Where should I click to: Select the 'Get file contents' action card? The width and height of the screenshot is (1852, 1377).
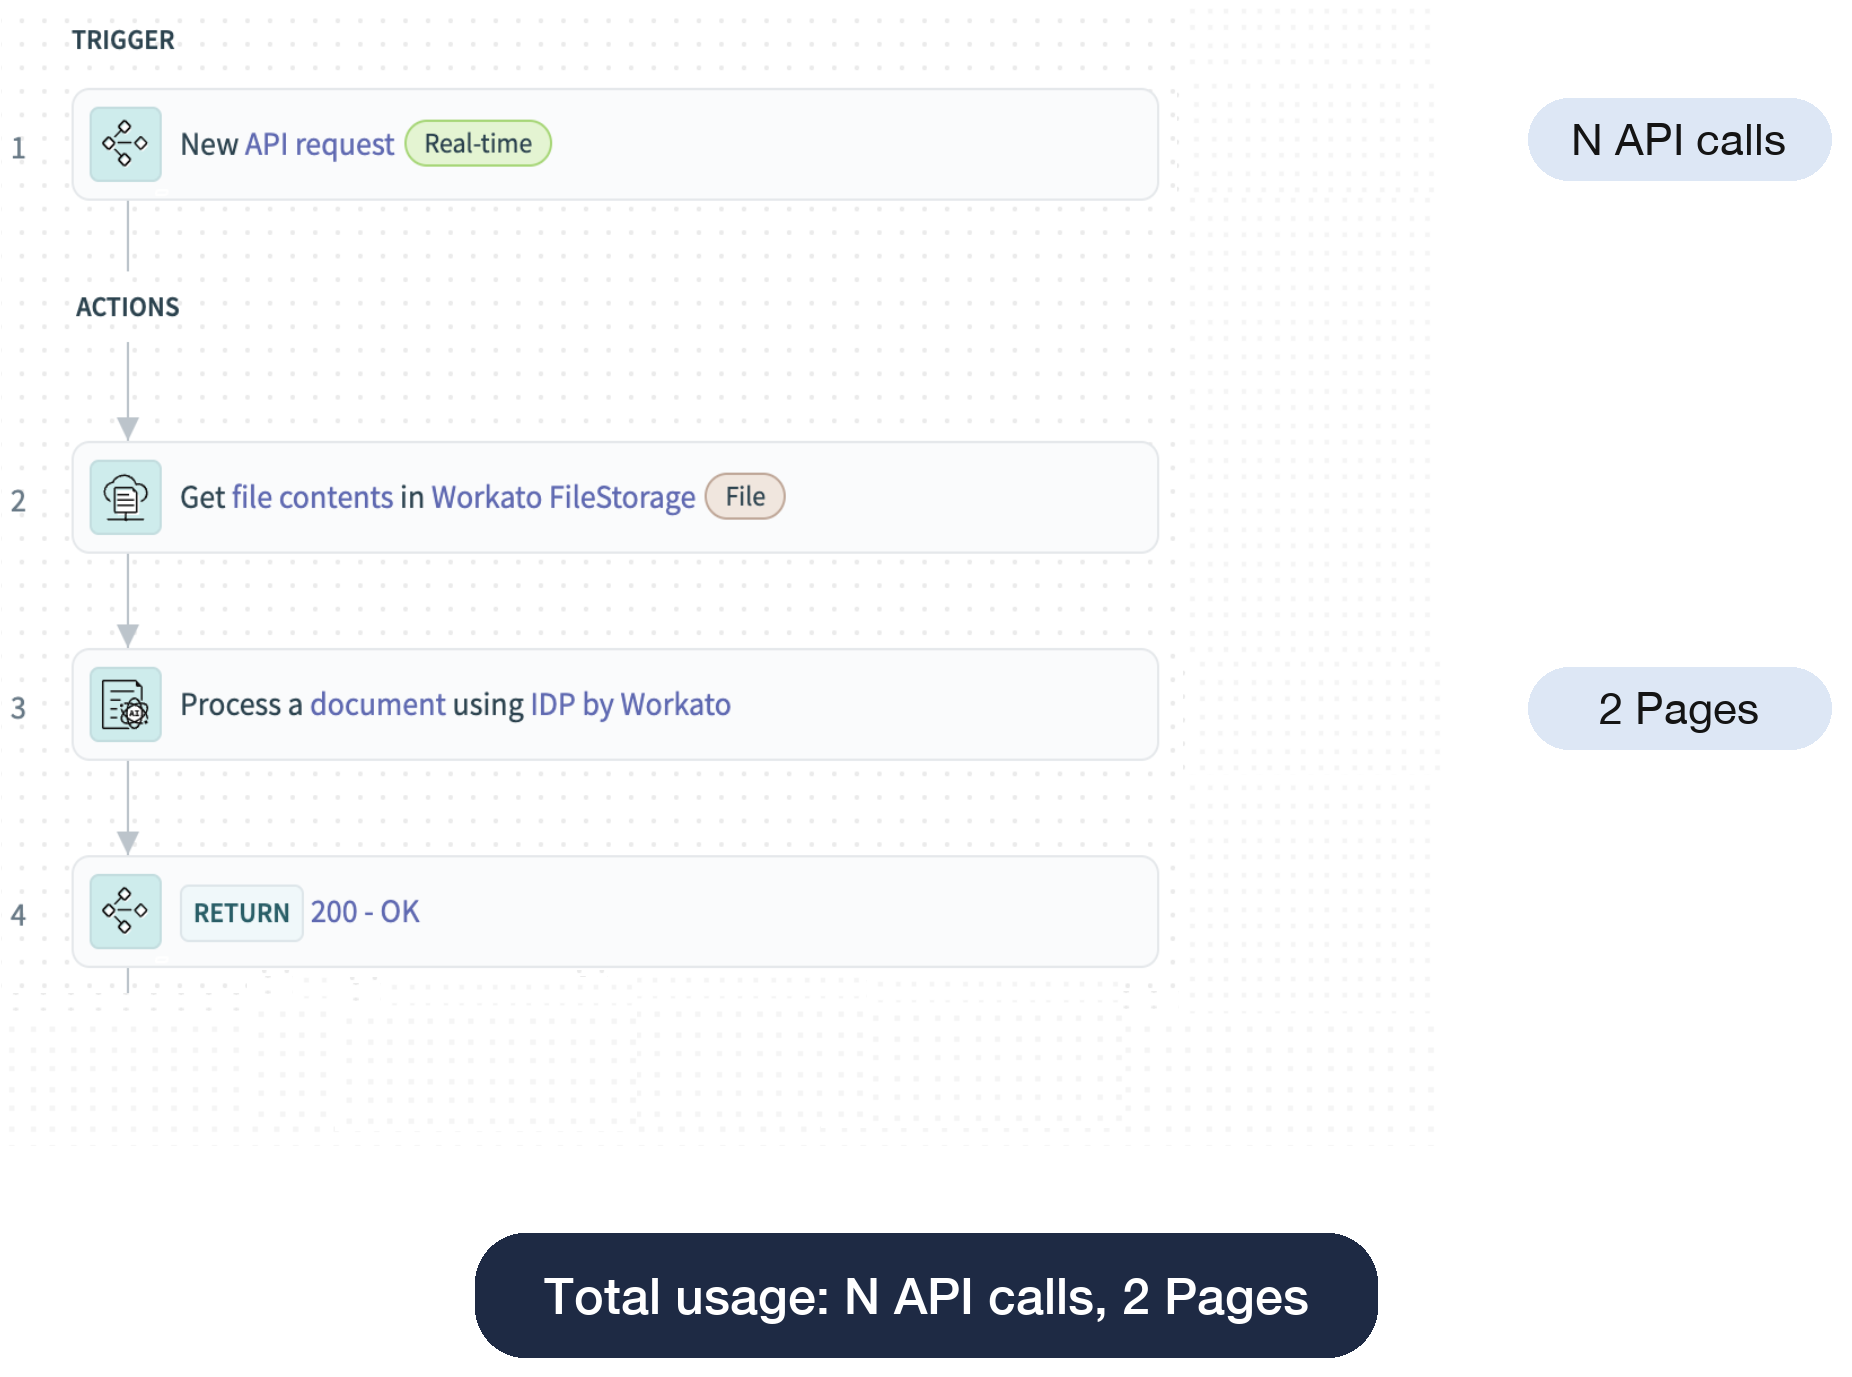pyautogui.click(x=615, y=497)
